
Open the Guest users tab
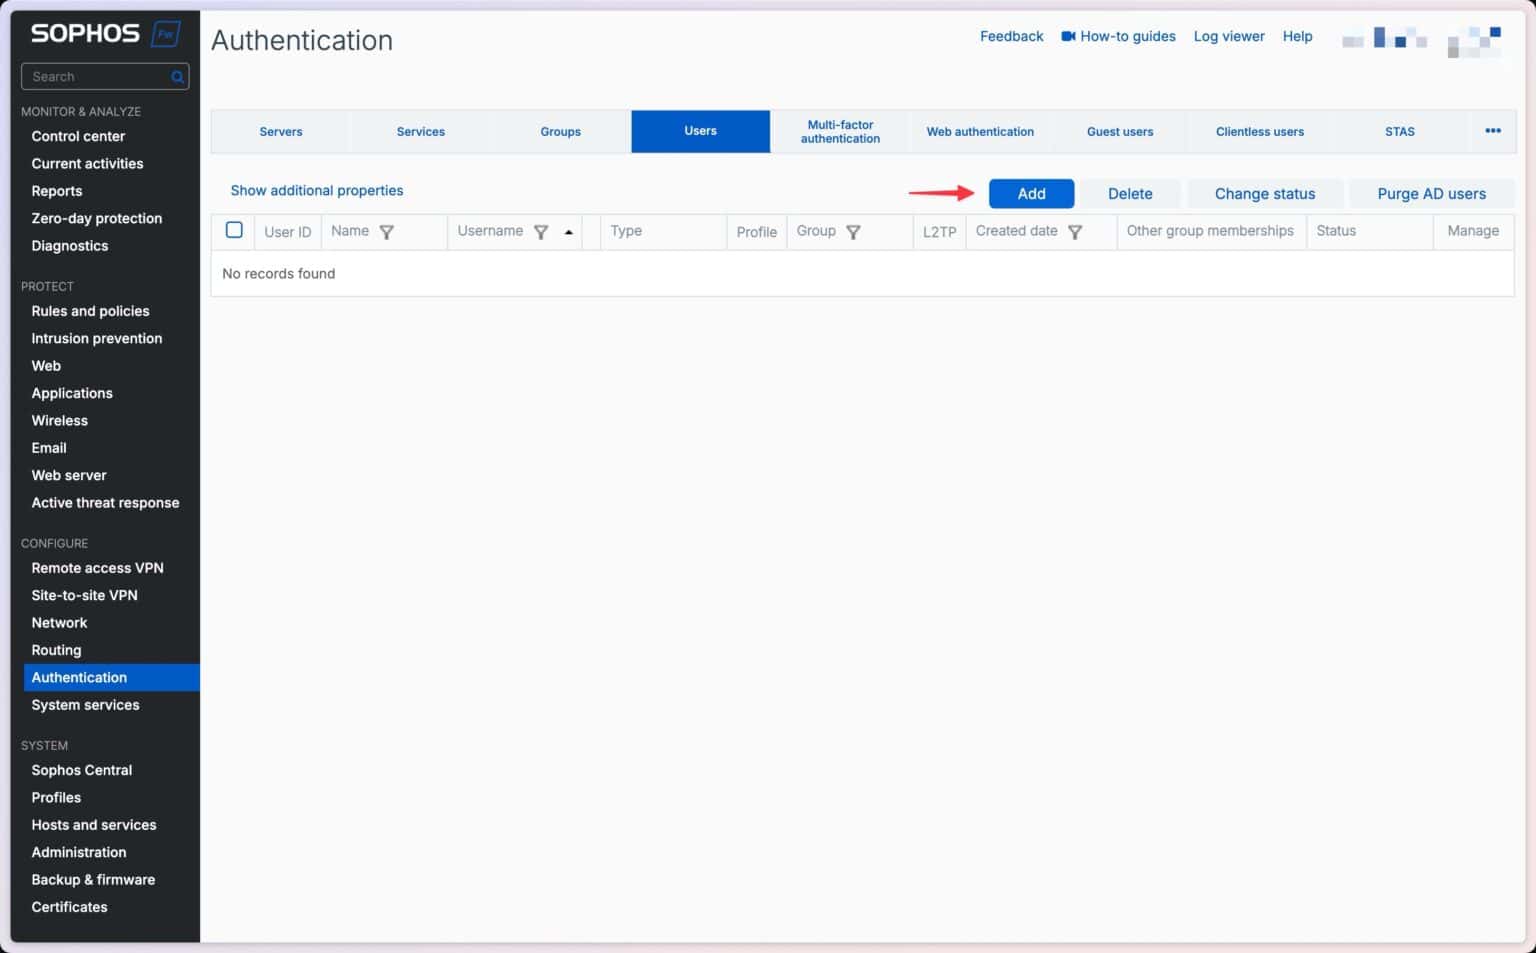coord(1120,131)
